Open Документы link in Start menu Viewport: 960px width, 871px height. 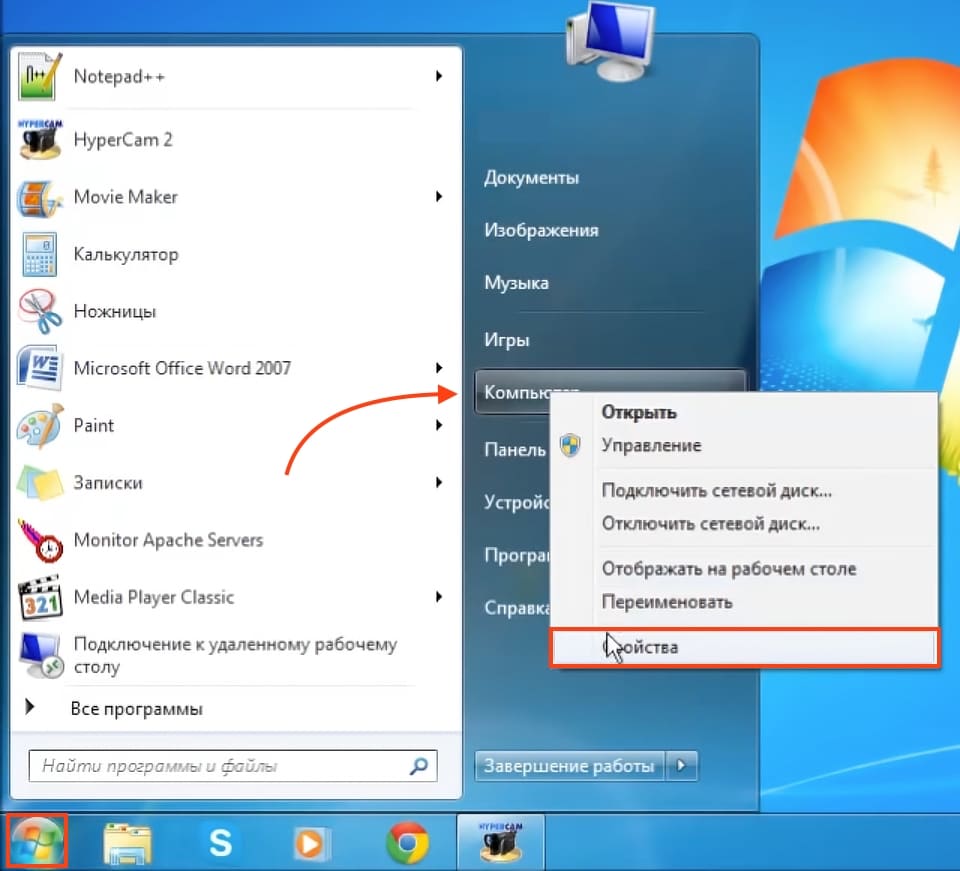(531, 179)
